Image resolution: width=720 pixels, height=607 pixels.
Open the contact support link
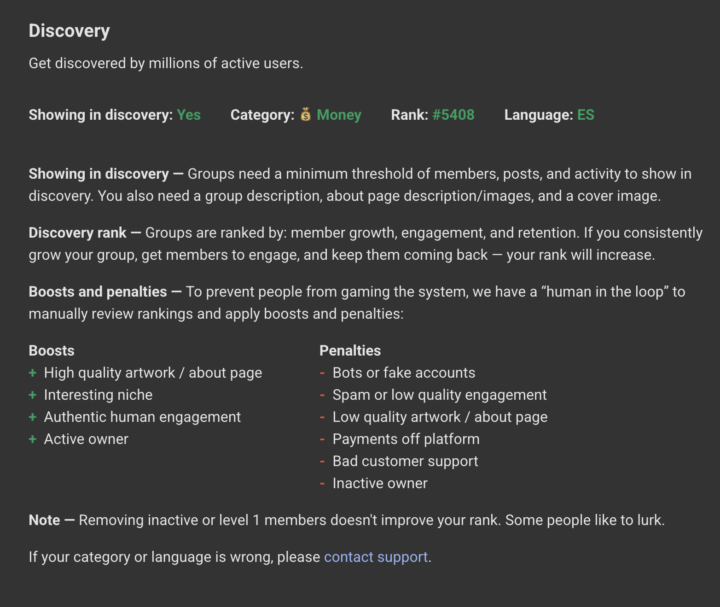(375, 556)
